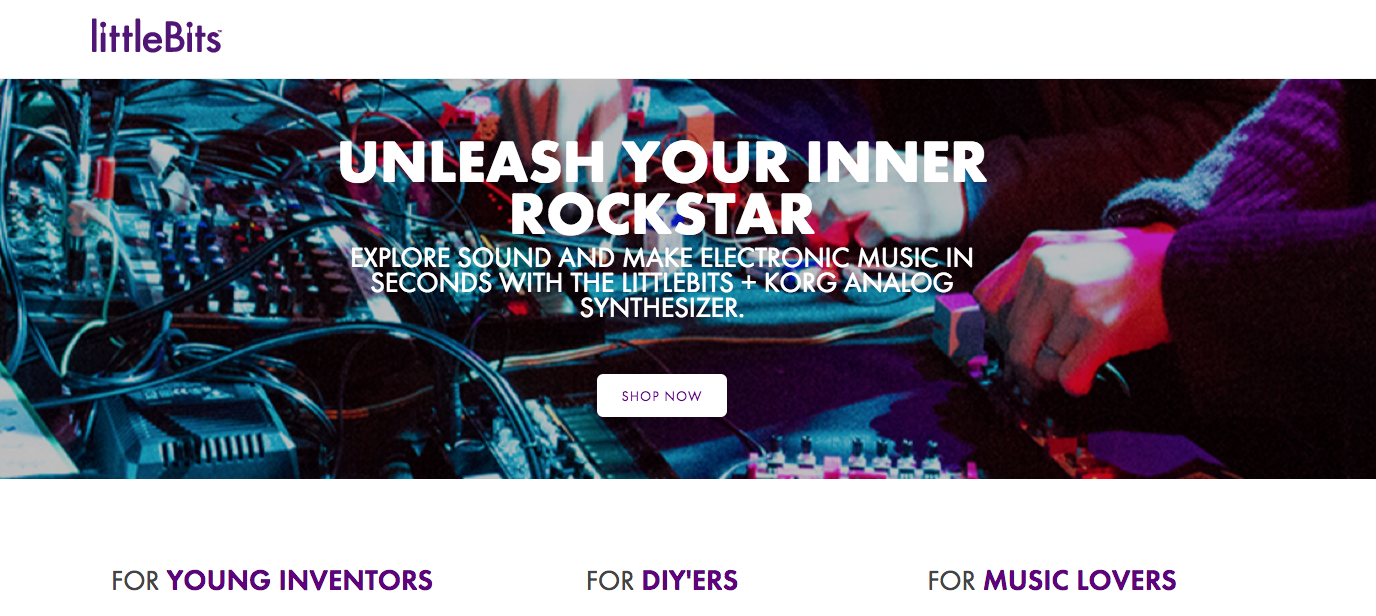This screenshot has height=616, width=1376.
Task: Click the Shop Now button
Action: point(662,396)
